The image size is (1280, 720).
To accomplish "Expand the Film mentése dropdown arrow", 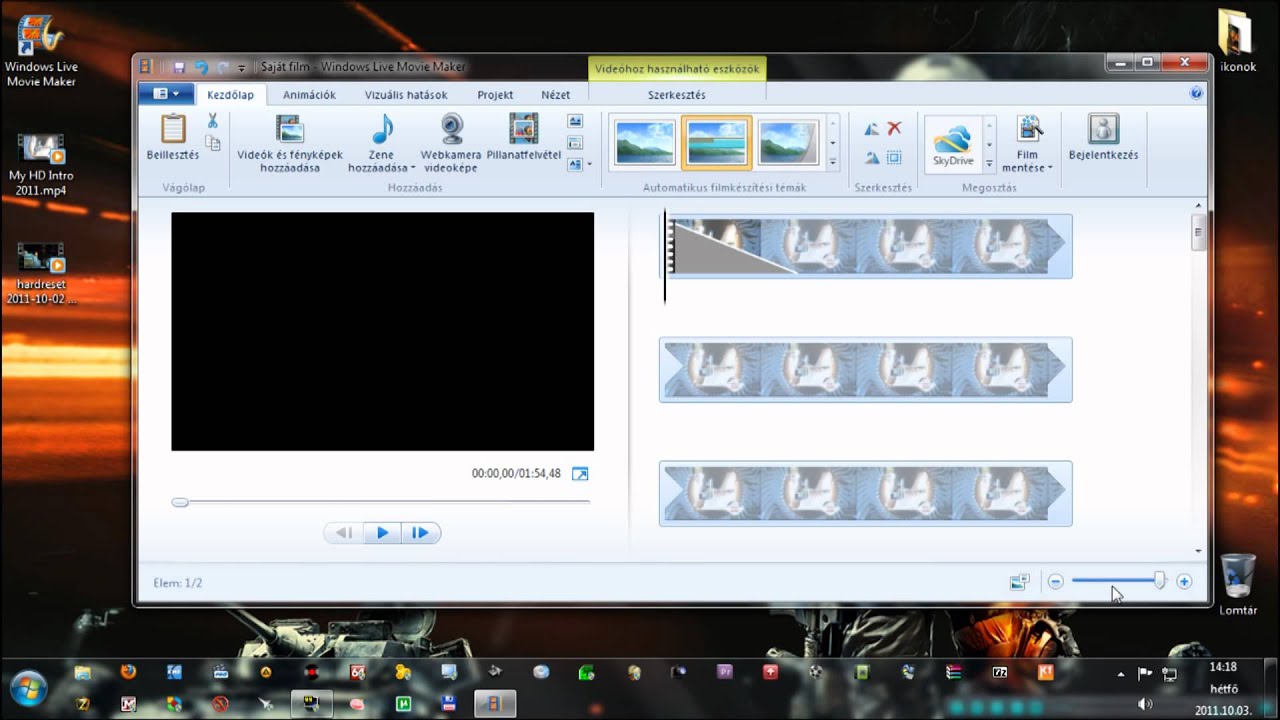I will [1049, 168].
